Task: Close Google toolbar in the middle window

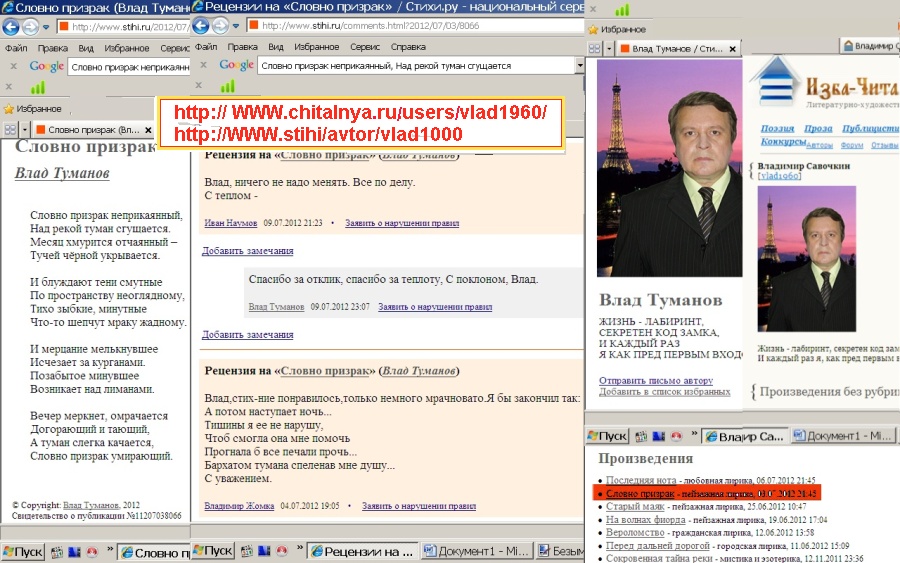Action: click(203, 65)
